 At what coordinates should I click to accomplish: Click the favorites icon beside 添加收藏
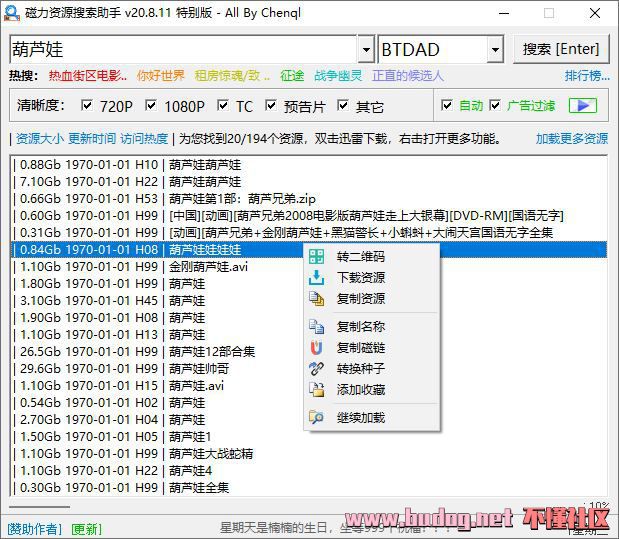click(317, 389)
